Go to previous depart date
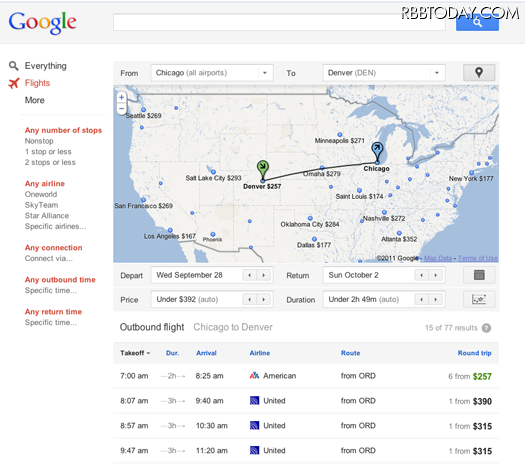Viewport: 525px width, 468px height. [249, 275]
